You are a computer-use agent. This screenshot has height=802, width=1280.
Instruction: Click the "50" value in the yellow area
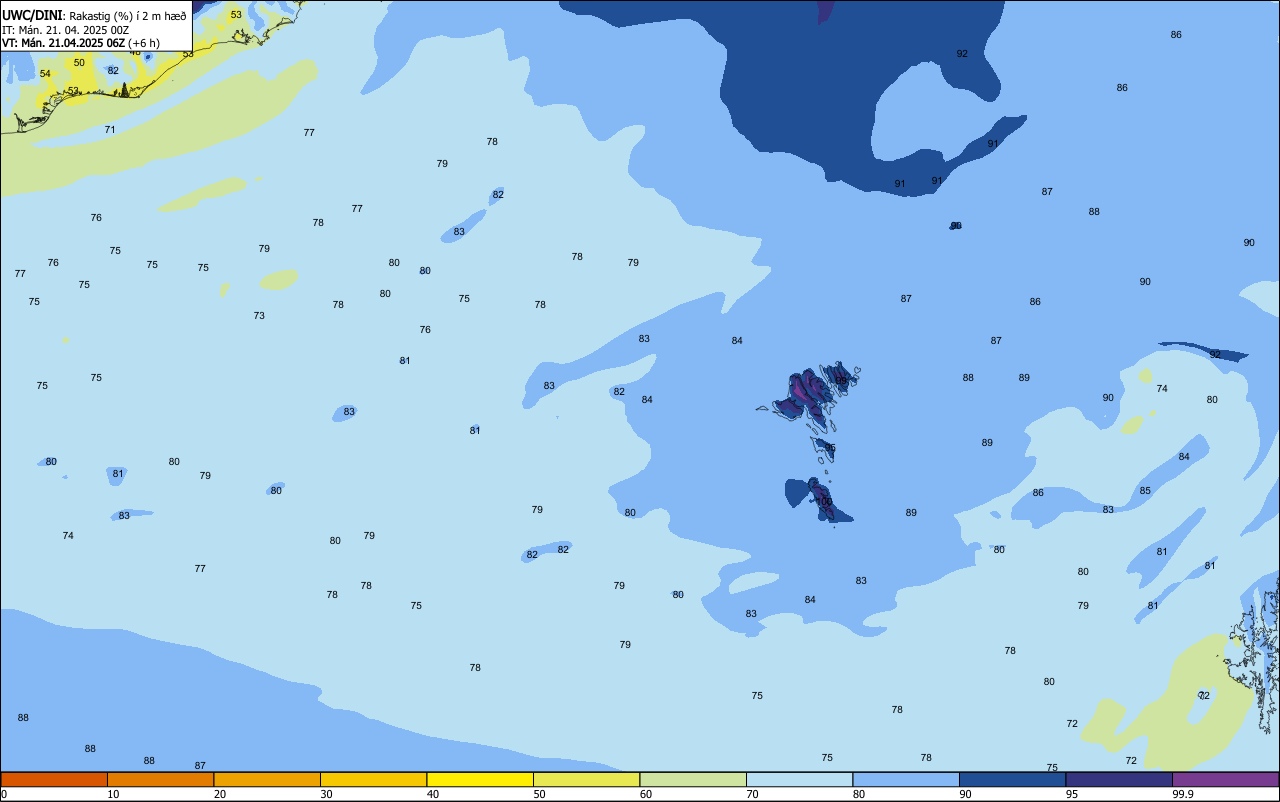click(79, 63)
